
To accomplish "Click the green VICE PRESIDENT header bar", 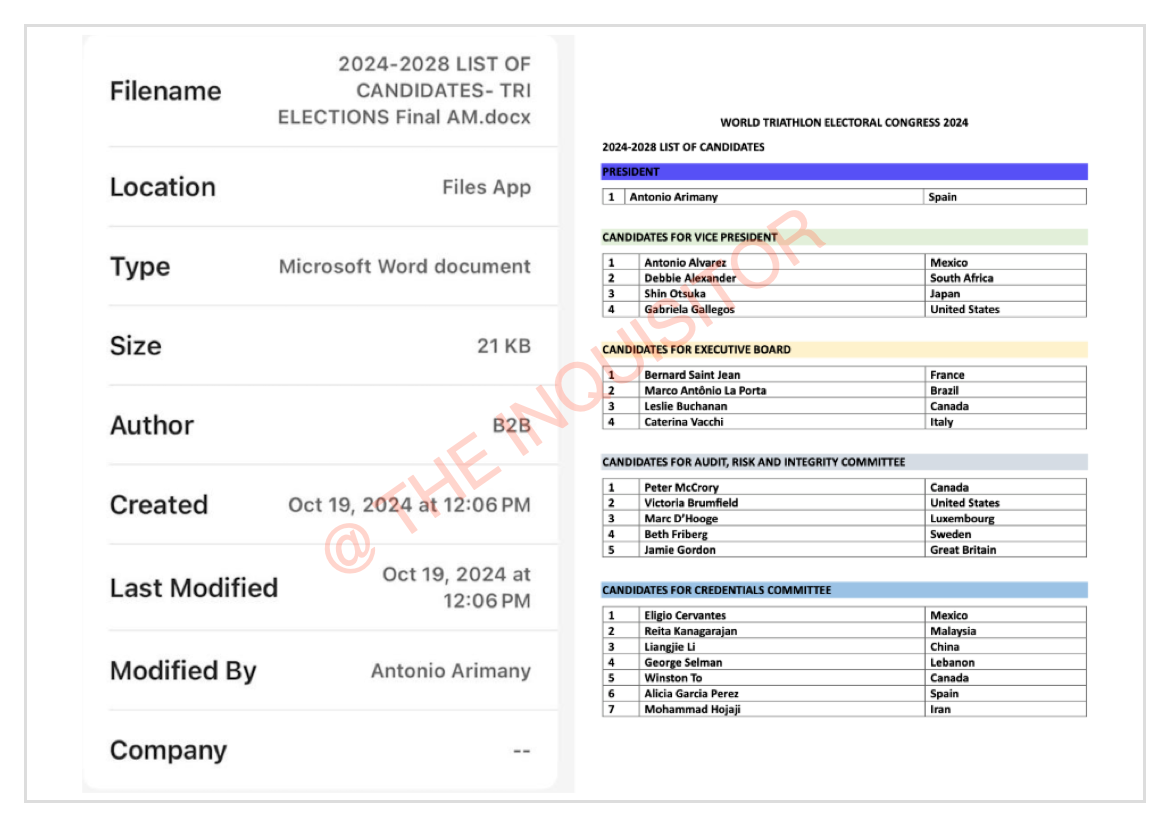I will pyautogui.click(x=844, y=237).
